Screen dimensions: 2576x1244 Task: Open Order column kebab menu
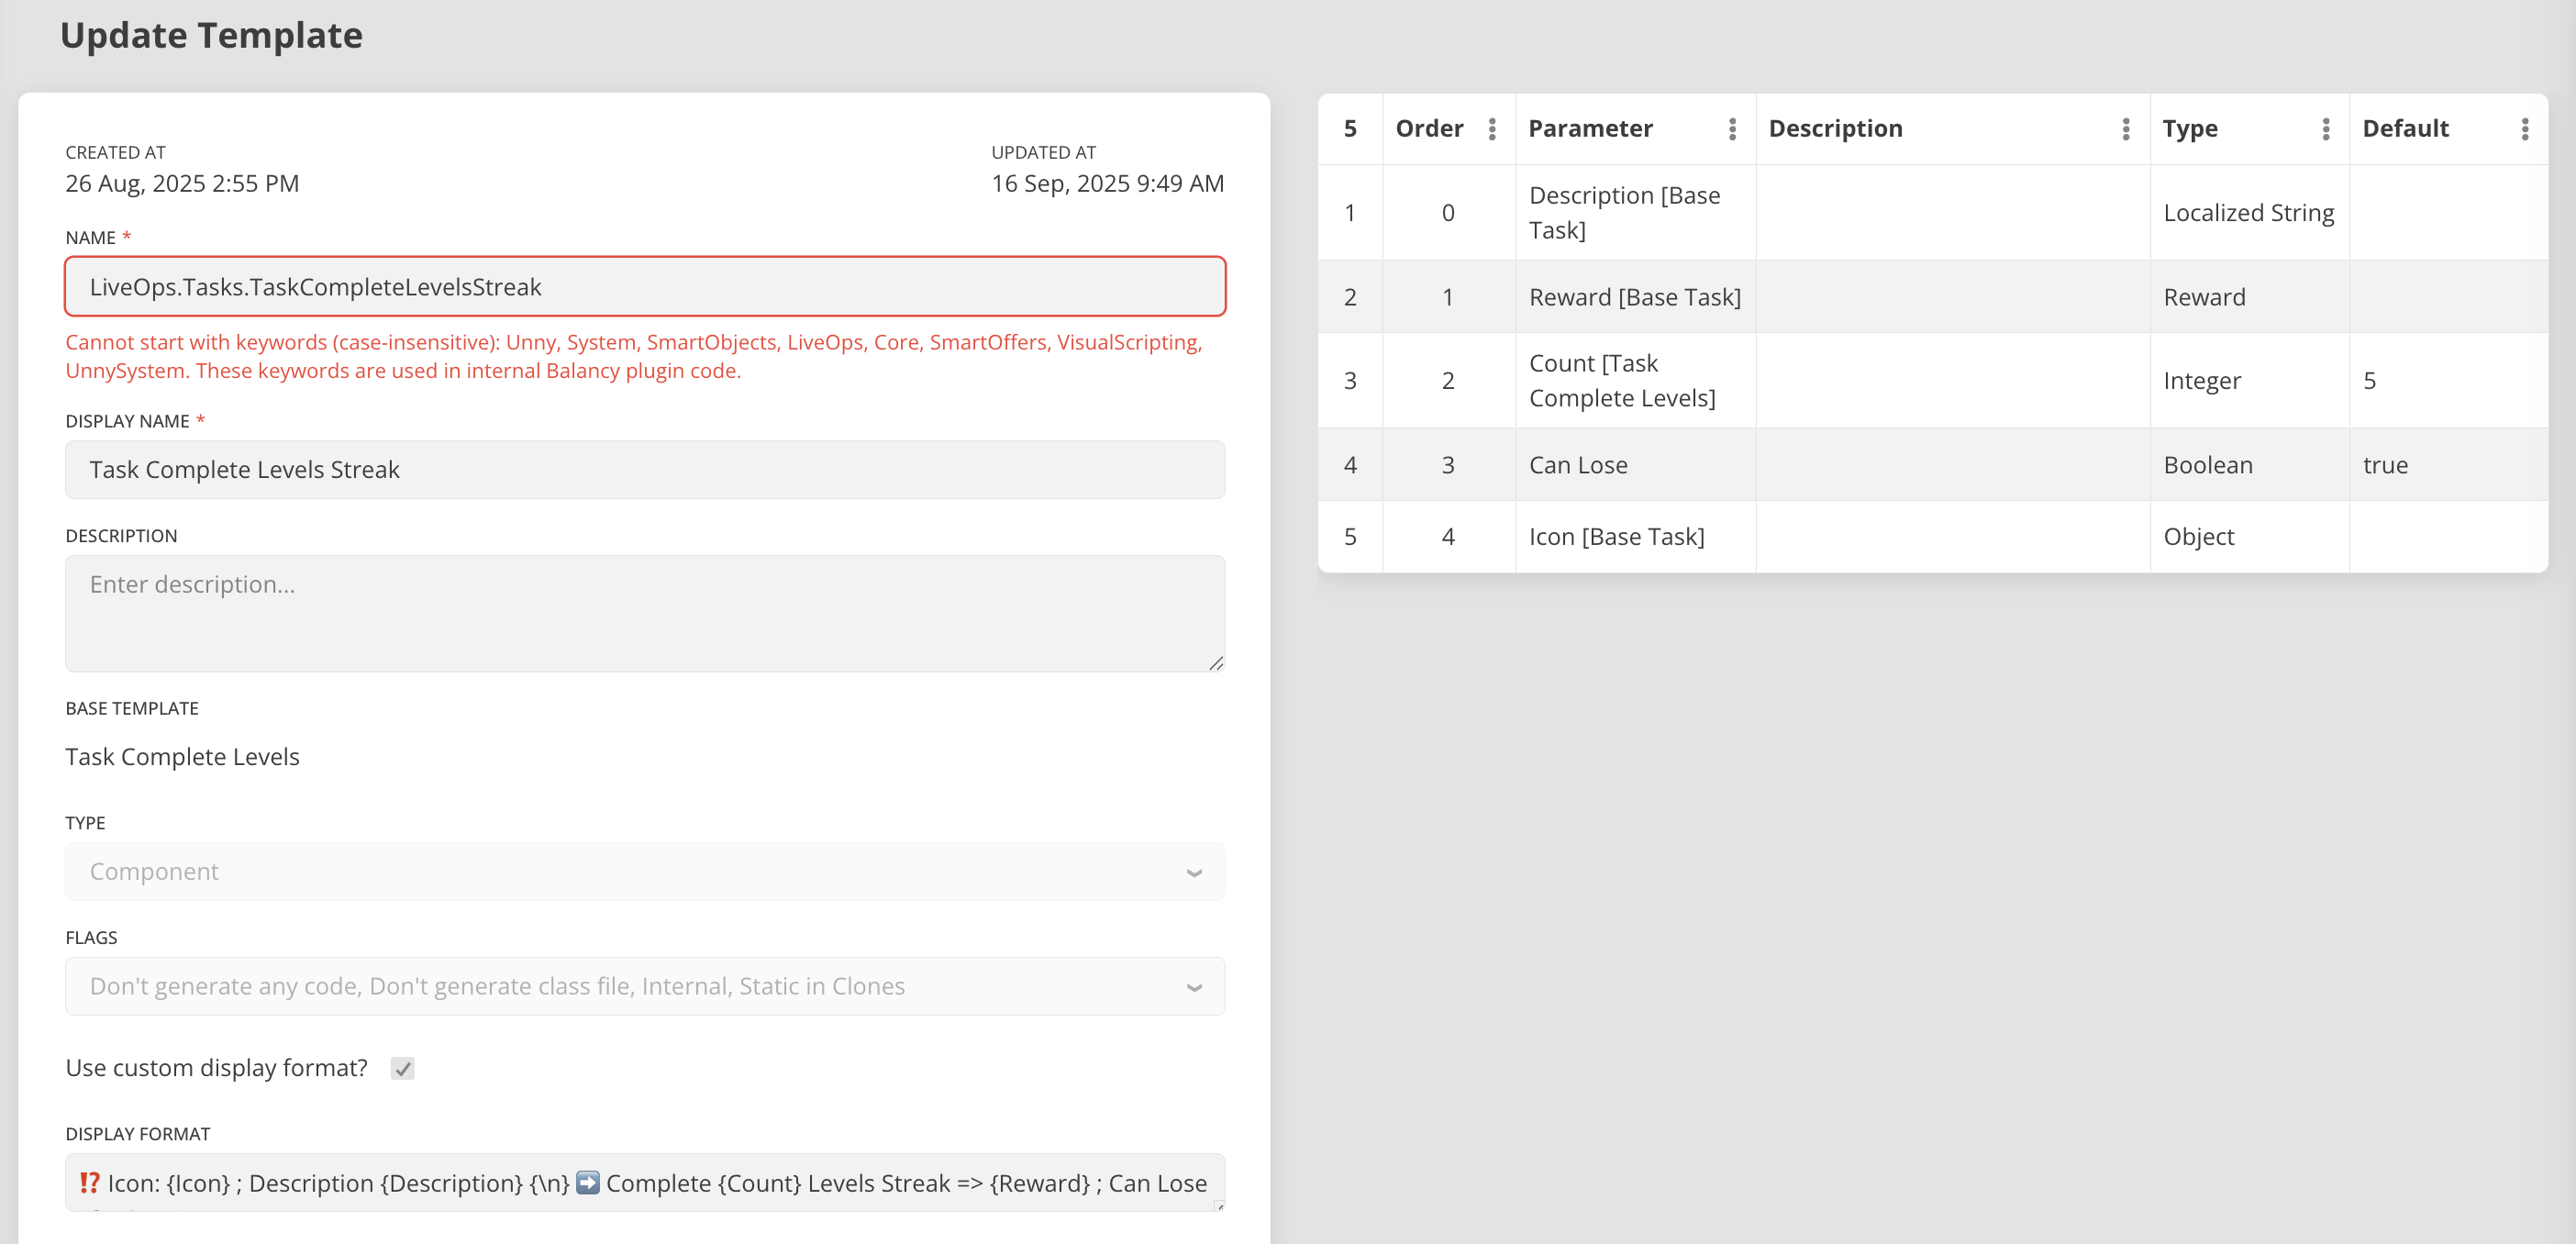pyautogui.click(x=1491, y=129)
